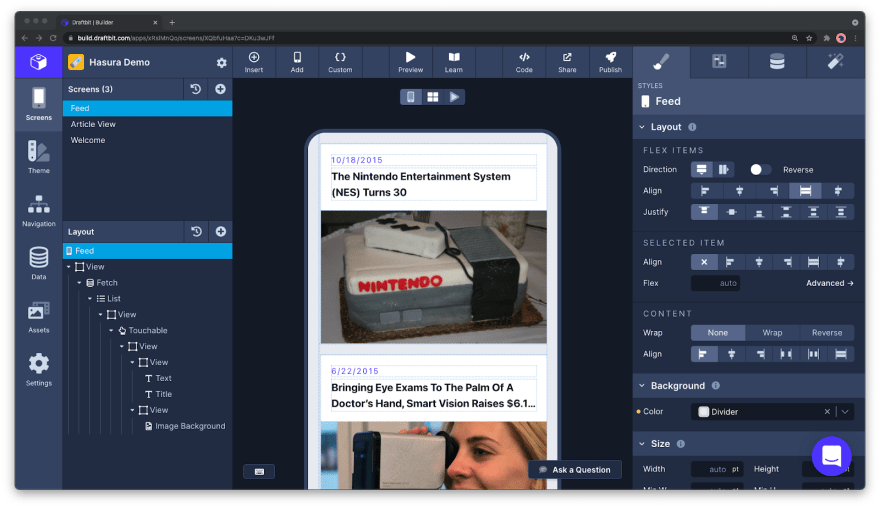Image resolution: width=880 pixels, height=508 pixels.
Task: Click the Flex auto input field
Action: pyautogui.click(x=715, y=283)
